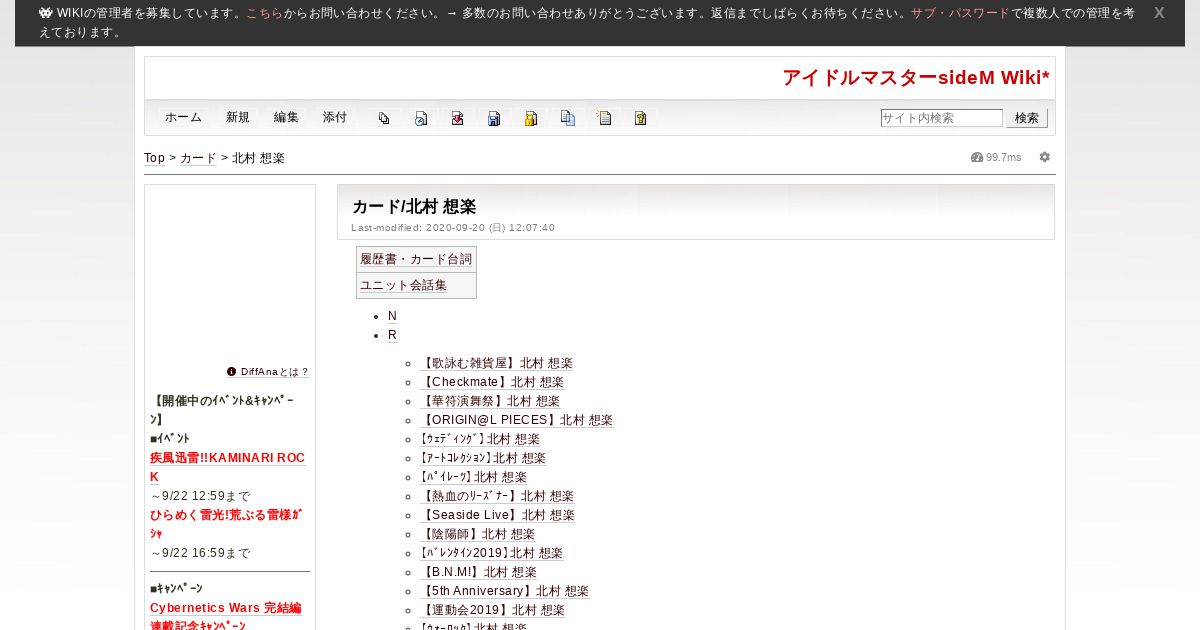The image size is (1200, 630).
Task: Click the こちら contact link in the banner
Action: tap(264, 13)
